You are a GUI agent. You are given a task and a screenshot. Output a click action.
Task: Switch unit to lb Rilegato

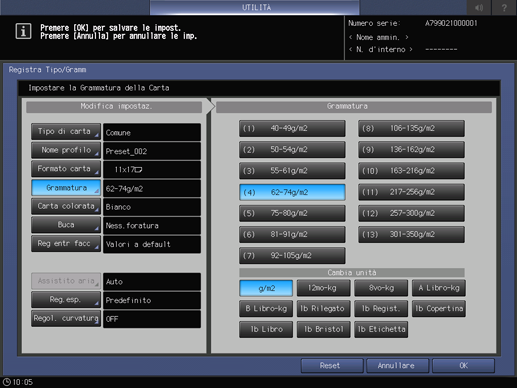point(323,309)
